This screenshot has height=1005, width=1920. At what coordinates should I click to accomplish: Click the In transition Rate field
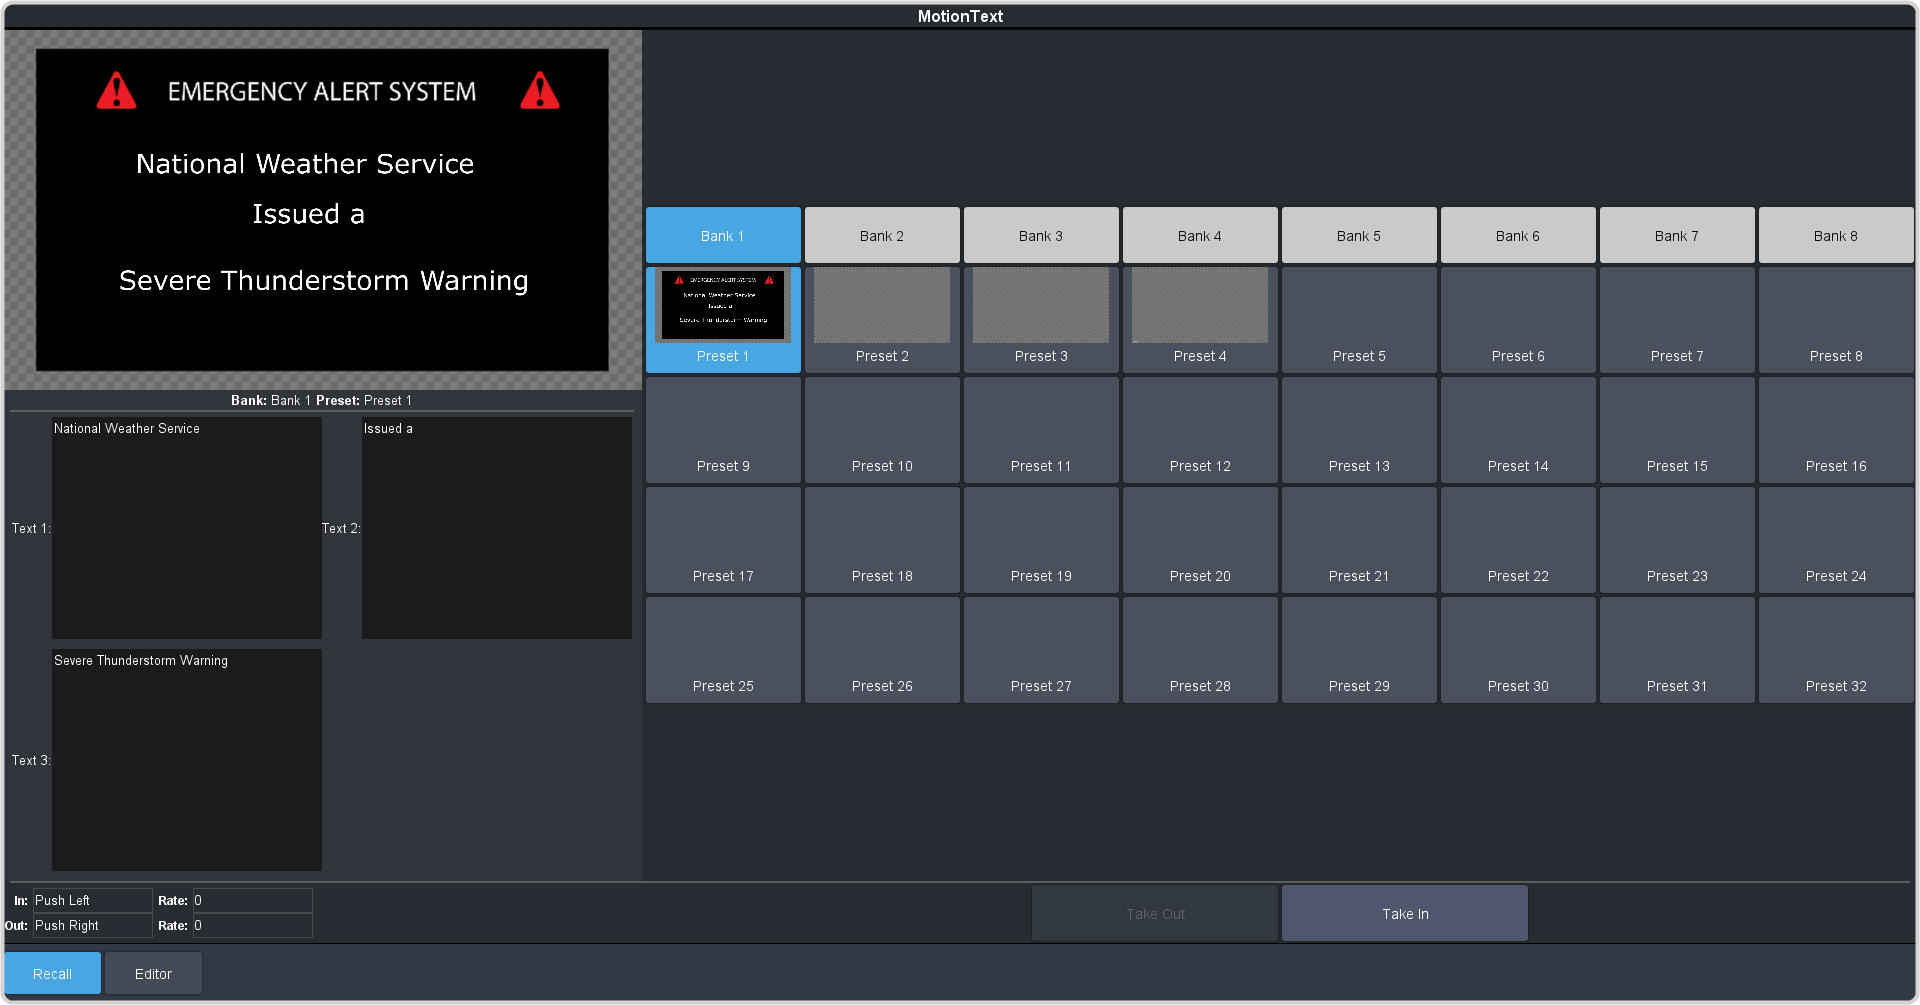click(x=252, y=901)
